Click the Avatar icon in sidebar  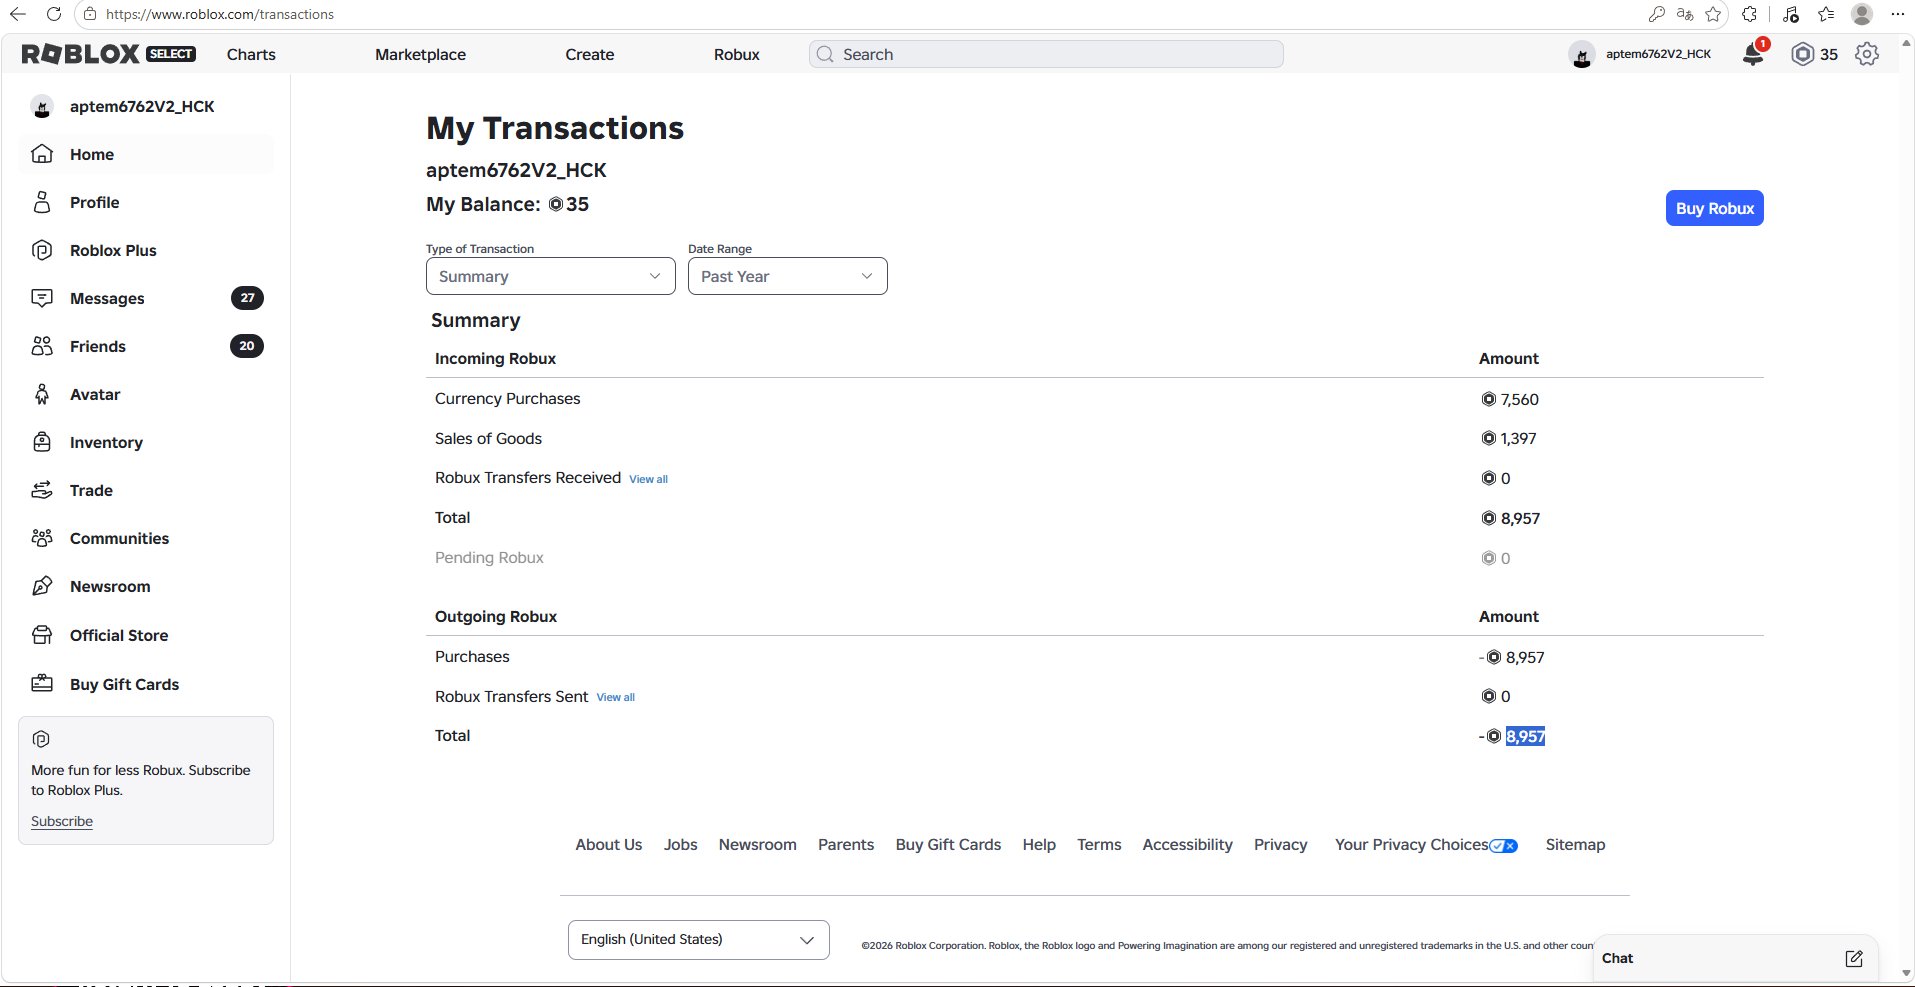42,394
